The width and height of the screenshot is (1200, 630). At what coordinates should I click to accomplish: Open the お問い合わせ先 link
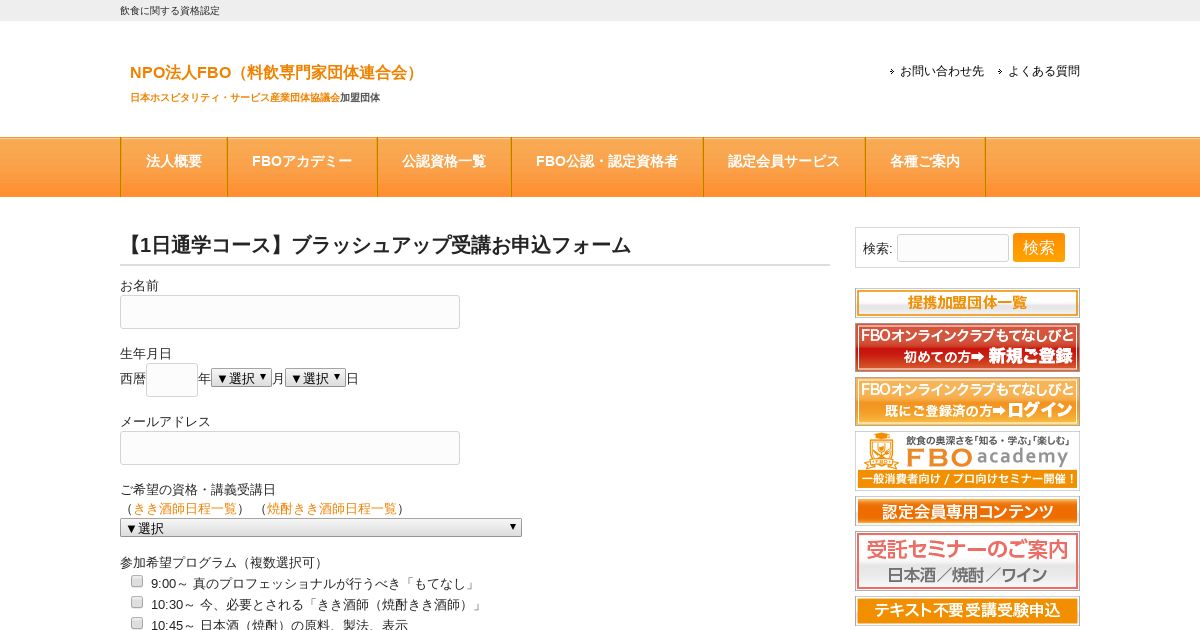tap(942, 71)
